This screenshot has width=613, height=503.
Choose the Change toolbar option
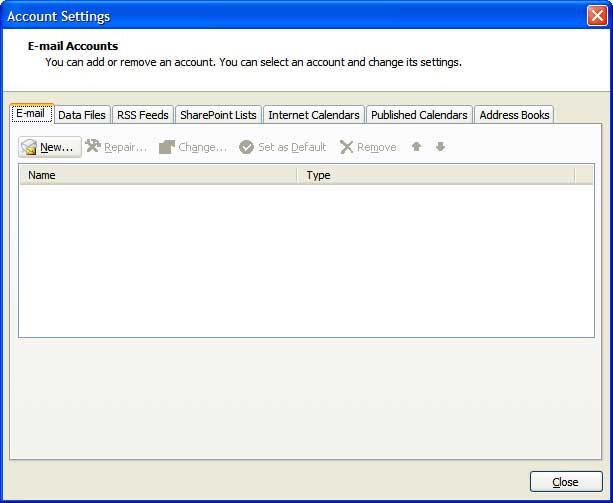click(193, 147)
